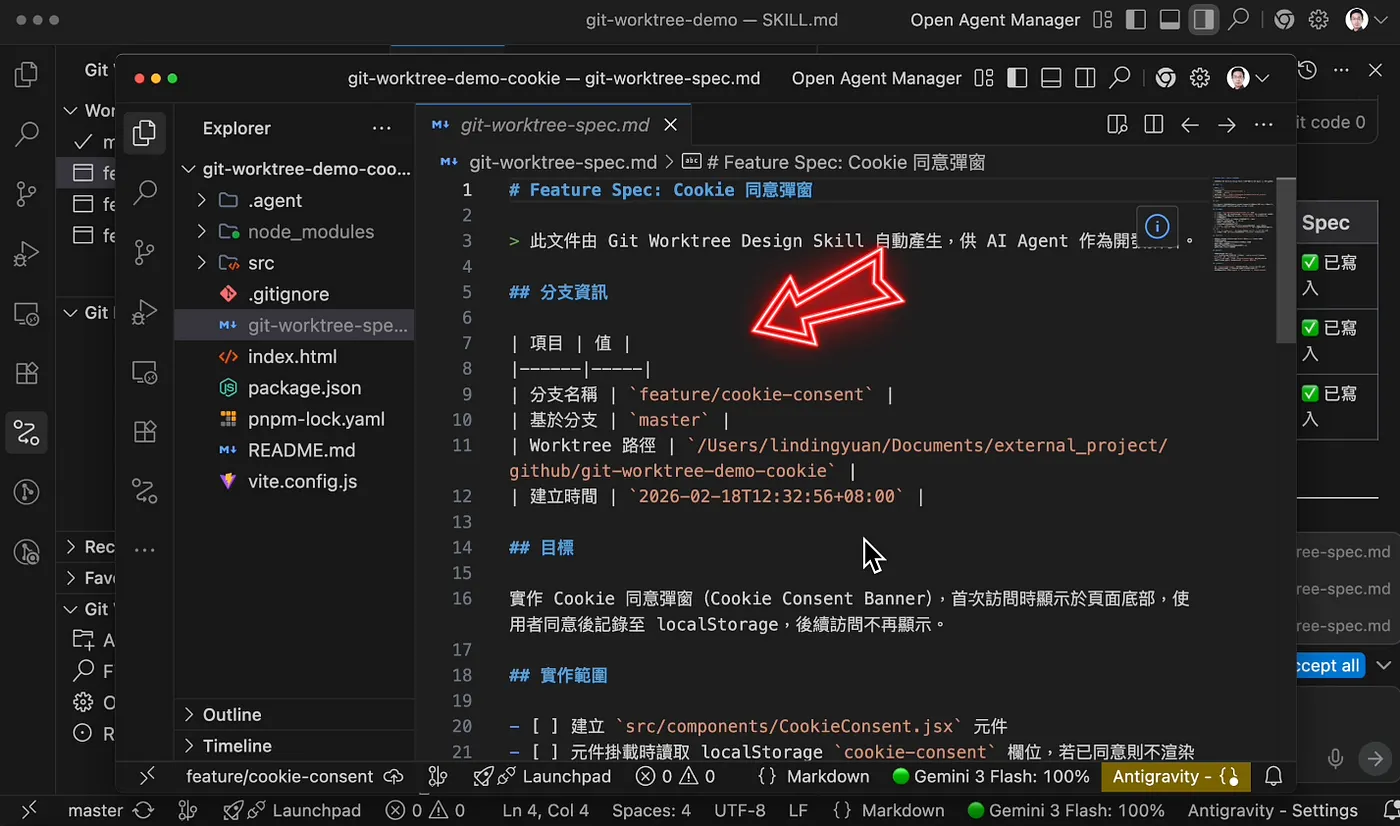Open editor toolbar more actions menu
Image resolution: width=1400 pixels, height=826 pixels.
coord(1264,125)
